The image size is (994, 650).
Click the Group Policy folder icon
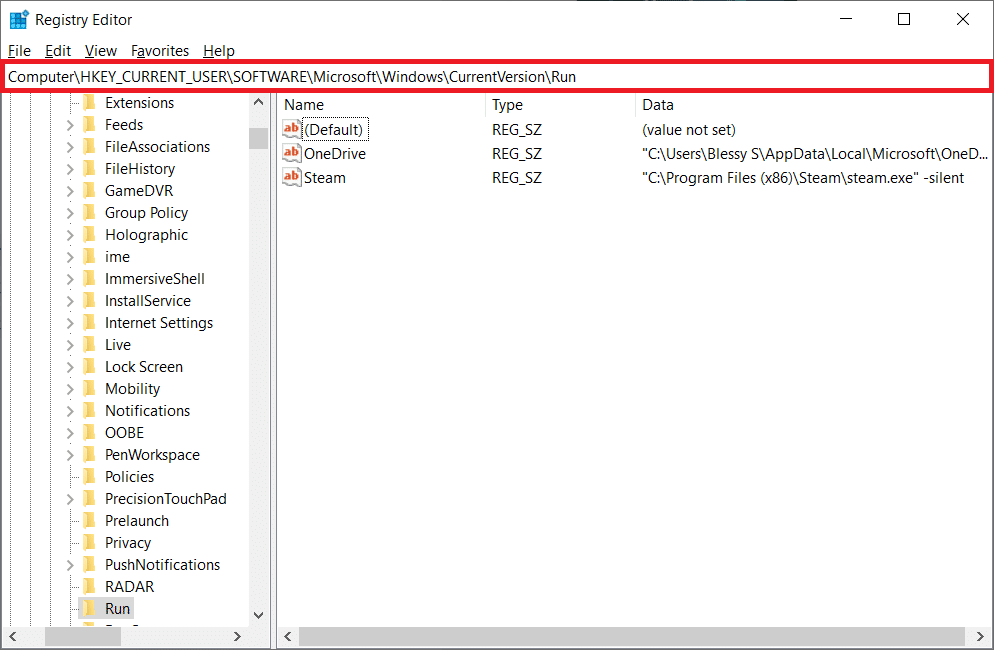coord(90,212)
